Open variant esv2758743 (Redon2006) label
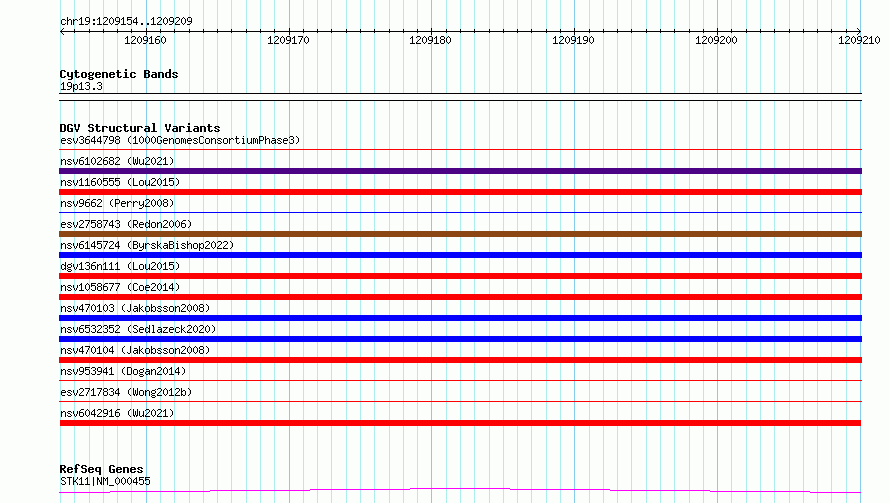This screenshot has width=890, height=503. 126,224
